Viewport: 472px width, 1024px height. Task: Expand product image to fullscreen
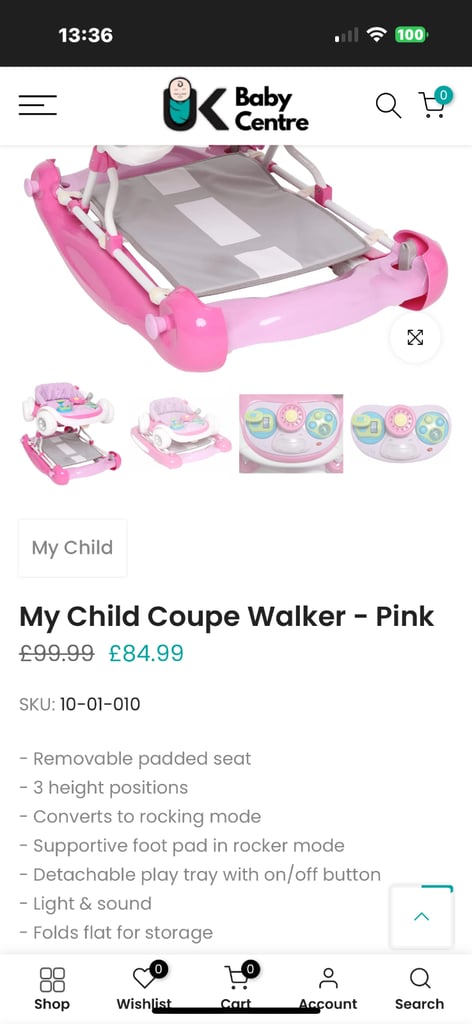pos(415,338)
